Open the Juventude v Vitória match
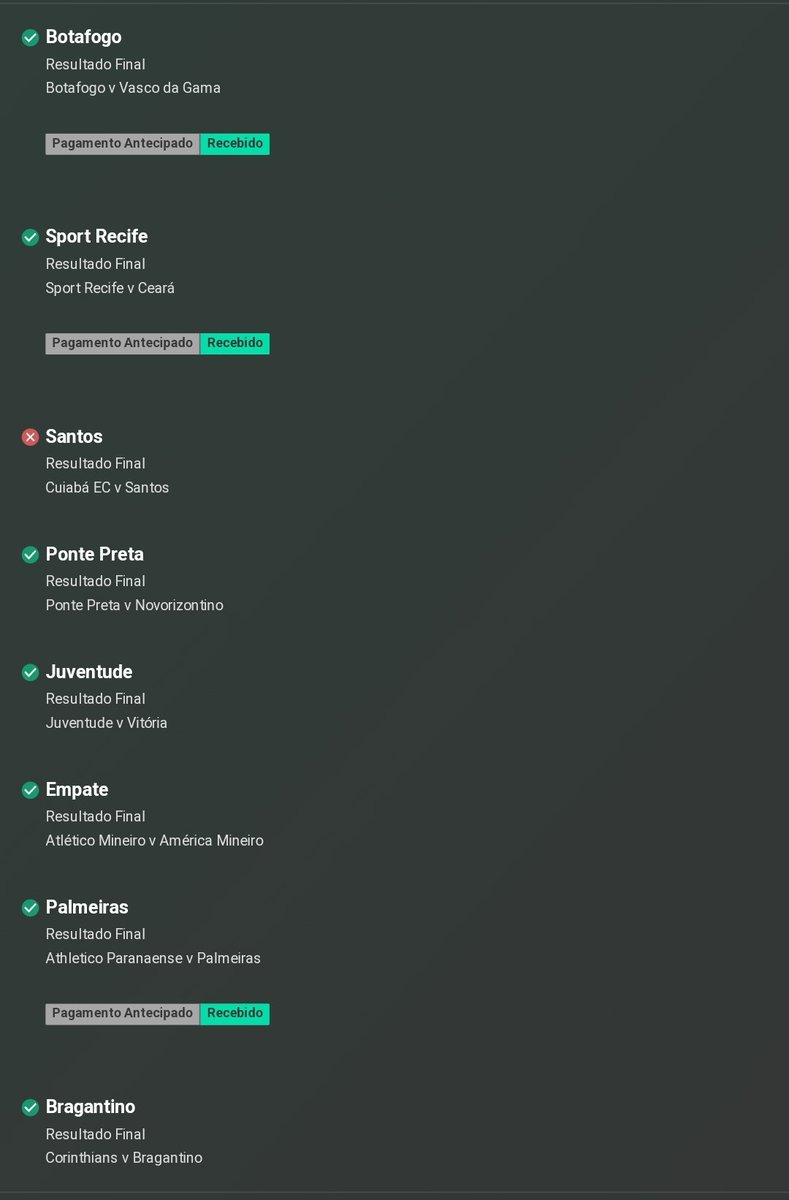The width and height of the screenshot is (789, 1200). point(107,723)
